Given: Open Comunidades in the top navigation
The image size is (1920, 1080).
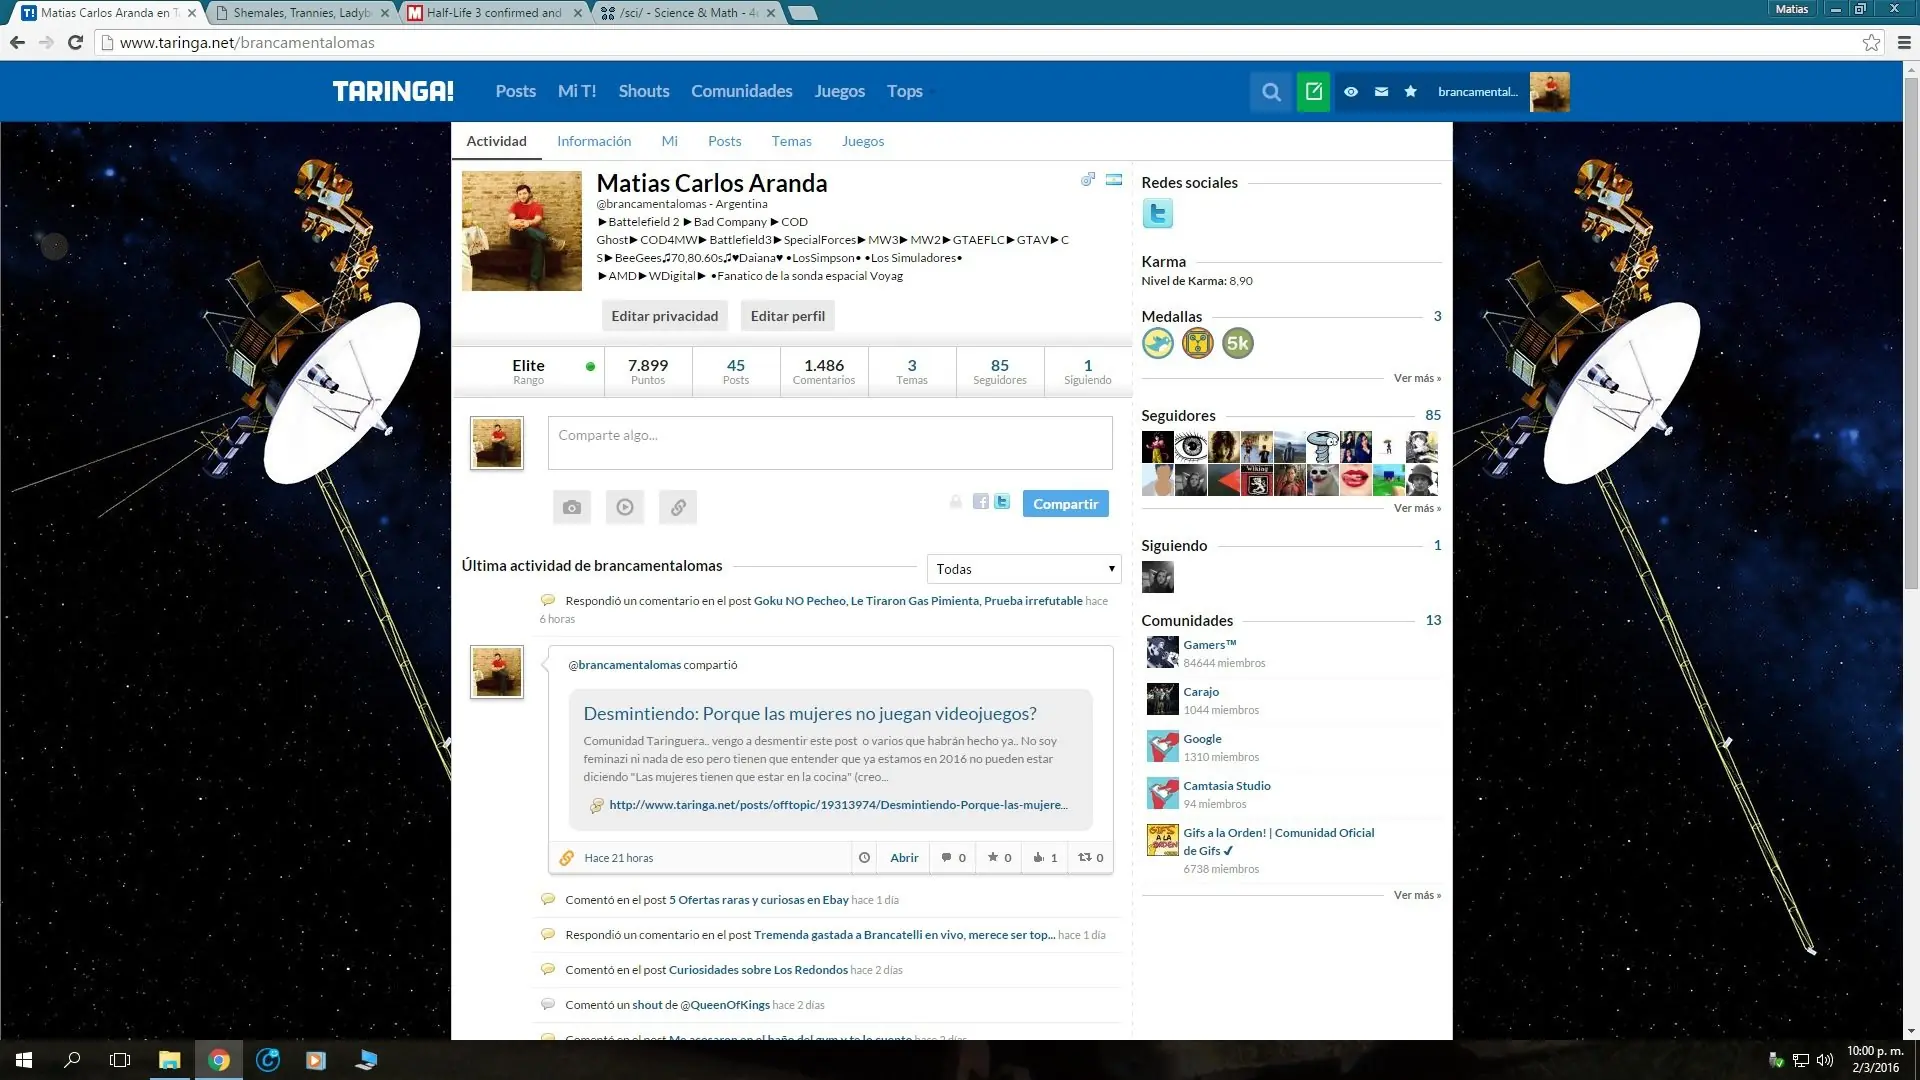Looking at the screenshot, I should 741,91.
